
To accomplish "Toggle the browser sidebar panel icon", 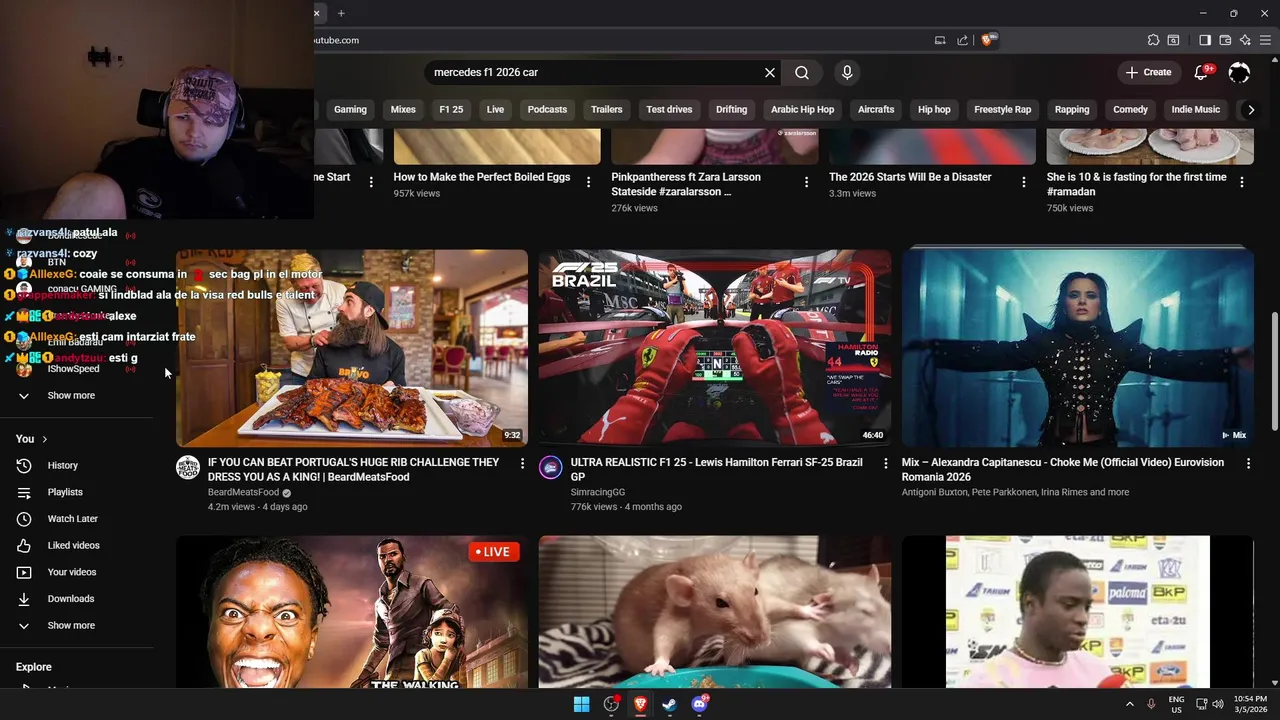I will coord(1205,40).
